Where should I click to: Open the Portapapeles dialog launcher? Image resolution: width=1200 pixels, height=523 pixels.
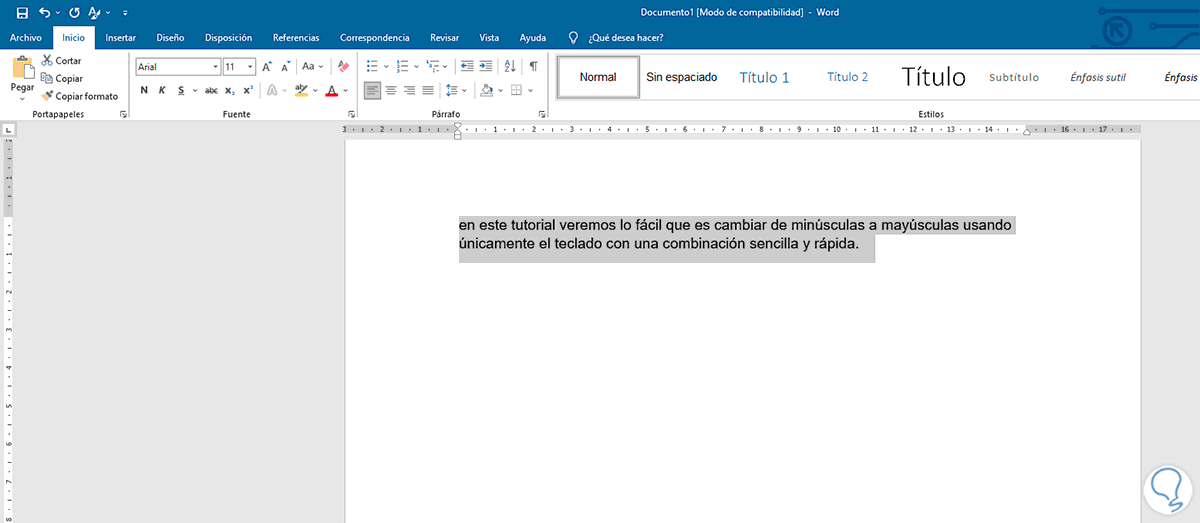pos(123,115)
